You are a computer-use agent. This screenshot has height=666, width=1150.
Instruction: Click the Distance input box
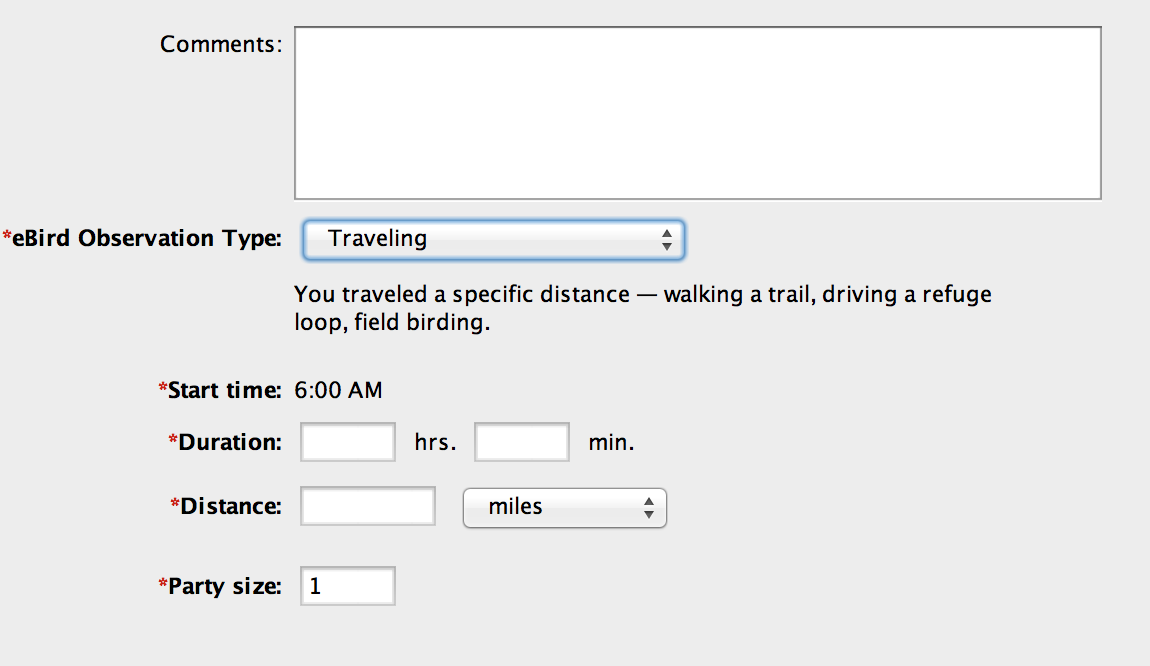[368, 506]
